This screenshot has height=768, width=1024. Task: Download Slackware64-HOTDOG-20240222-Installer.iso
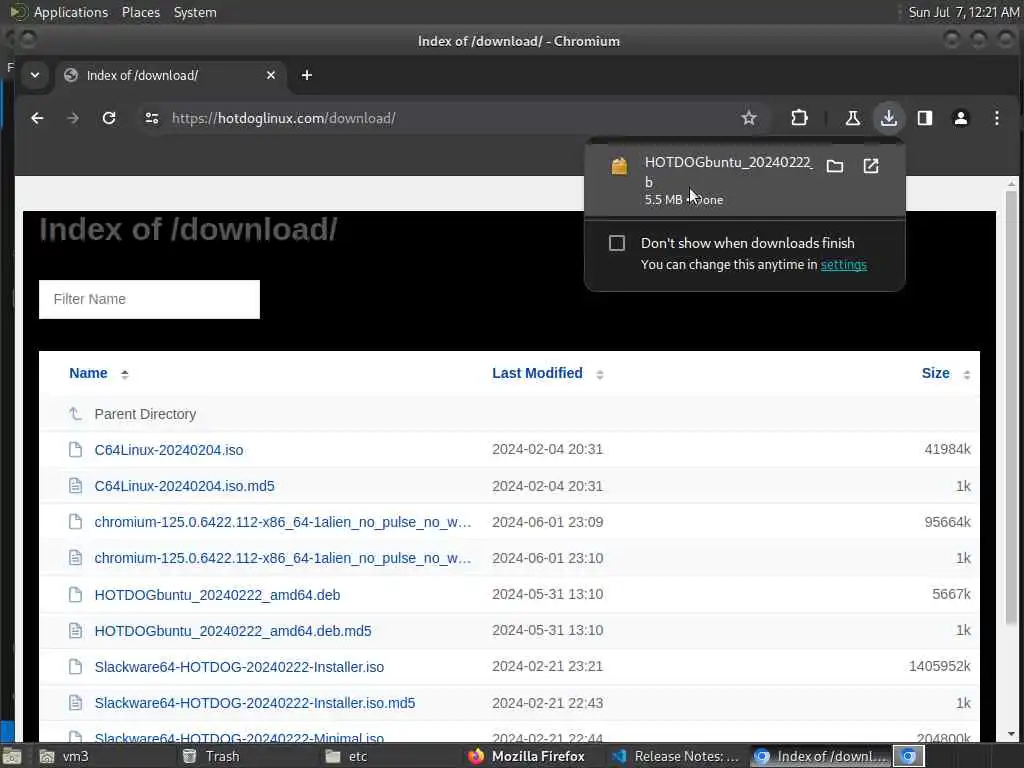click(239, 667)
